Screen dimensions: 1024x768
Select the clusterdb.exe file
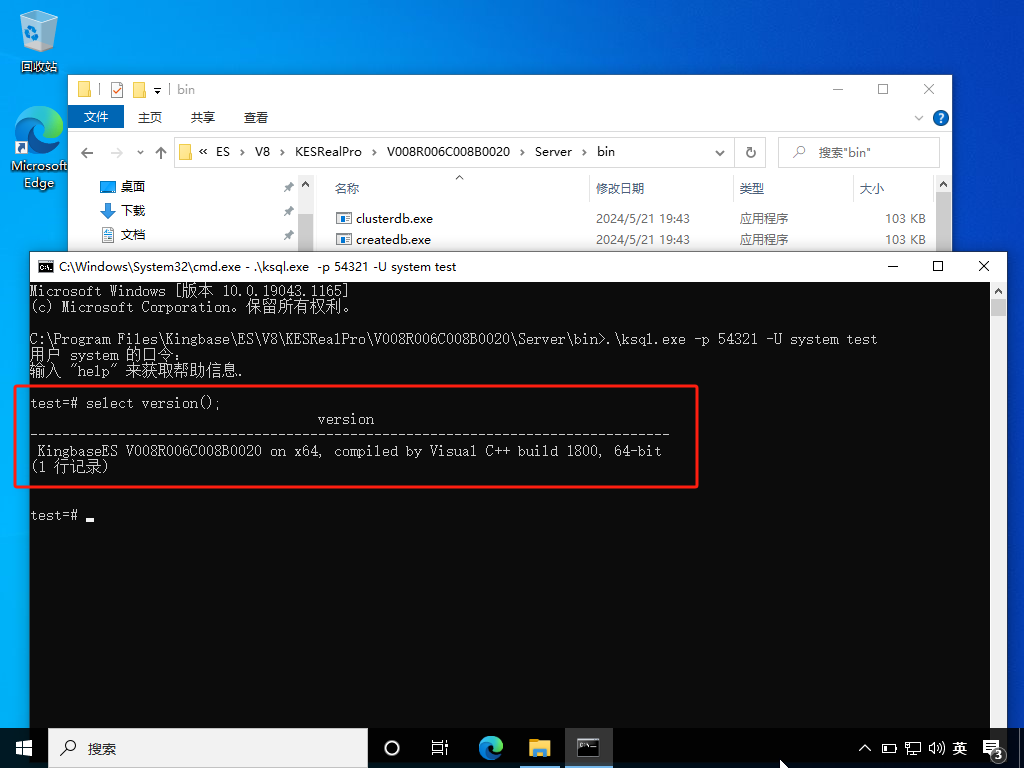point(394,218)
